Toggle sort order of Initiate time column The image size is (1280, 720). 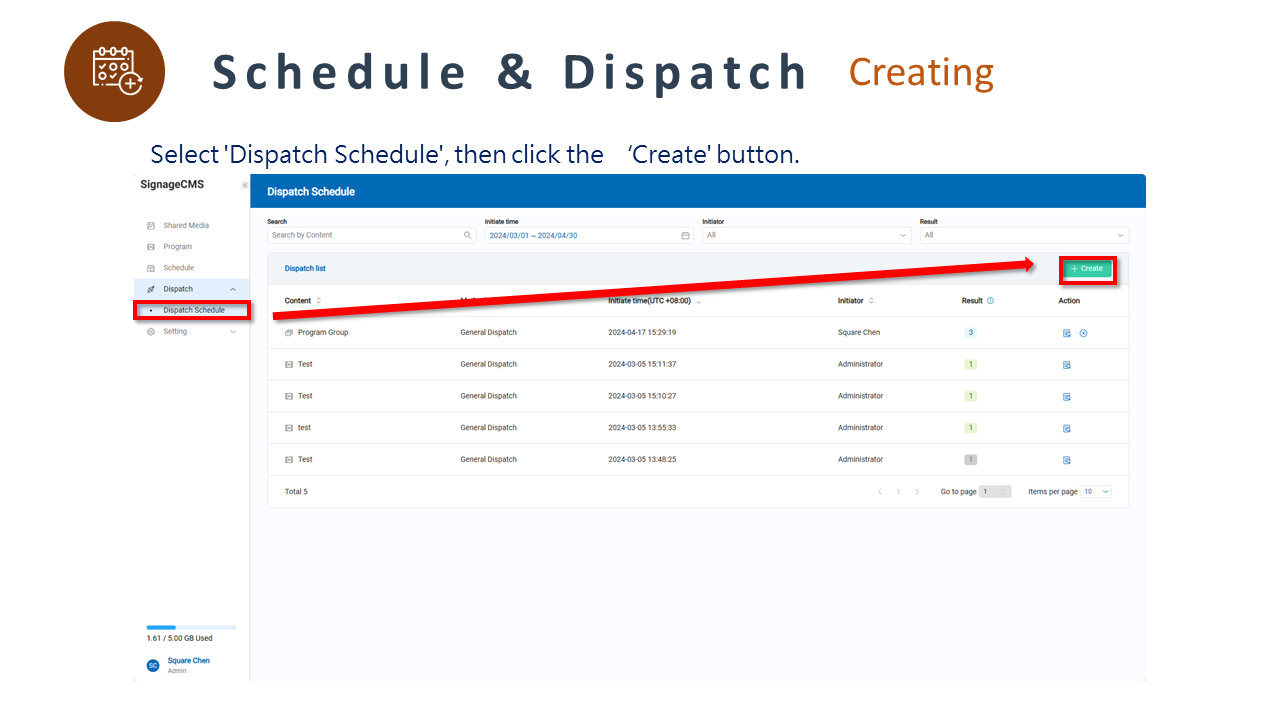[x=699, y=301]
